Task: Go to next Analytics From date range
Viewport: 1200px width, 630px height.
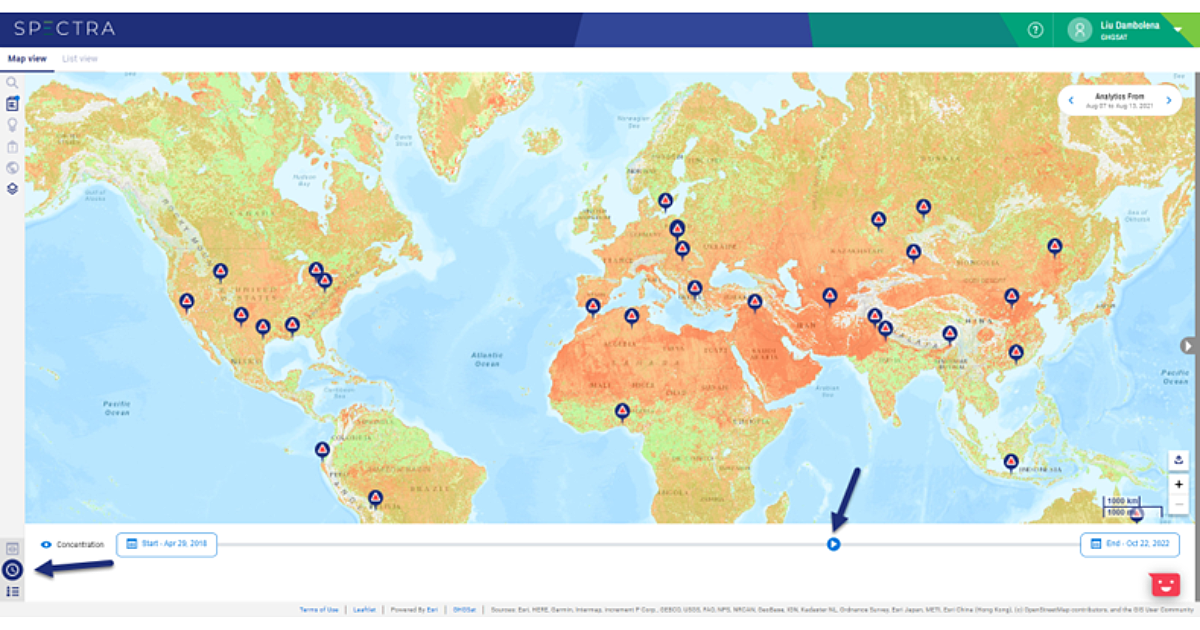Action: 1168,100
